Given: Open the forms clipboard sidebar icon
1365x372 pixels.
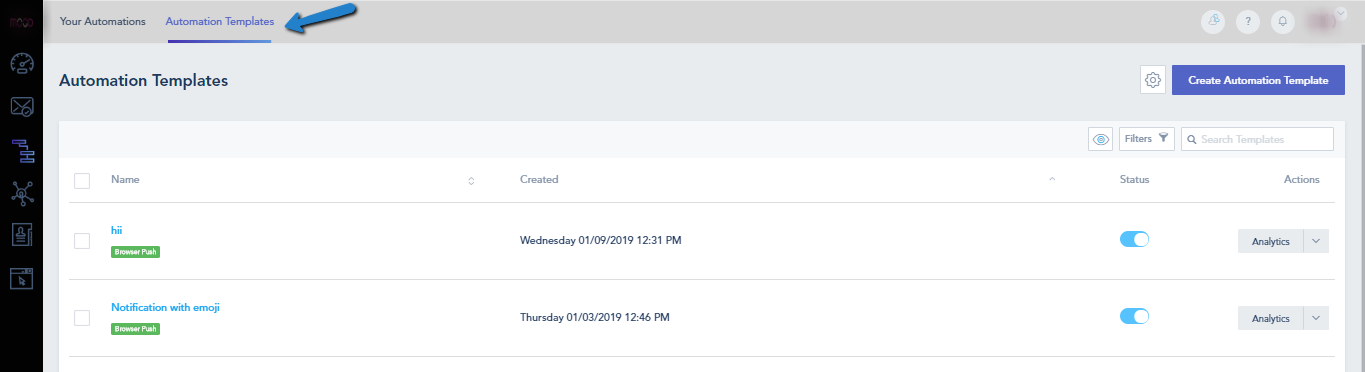Looking at the screenshot, I should 21,236.
